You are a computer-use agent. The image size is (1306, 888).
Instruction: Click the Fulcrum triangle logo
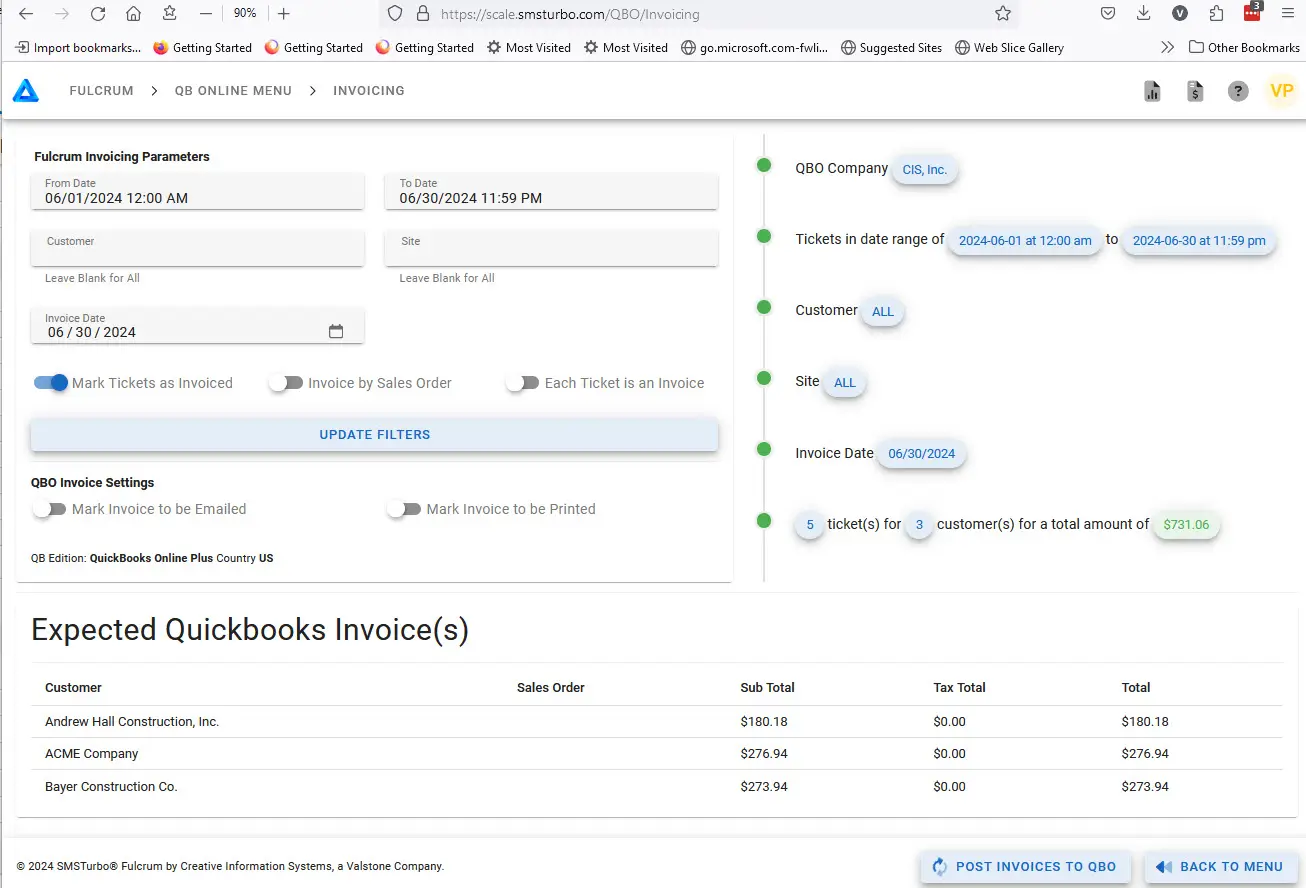click(x=26, y=91)
